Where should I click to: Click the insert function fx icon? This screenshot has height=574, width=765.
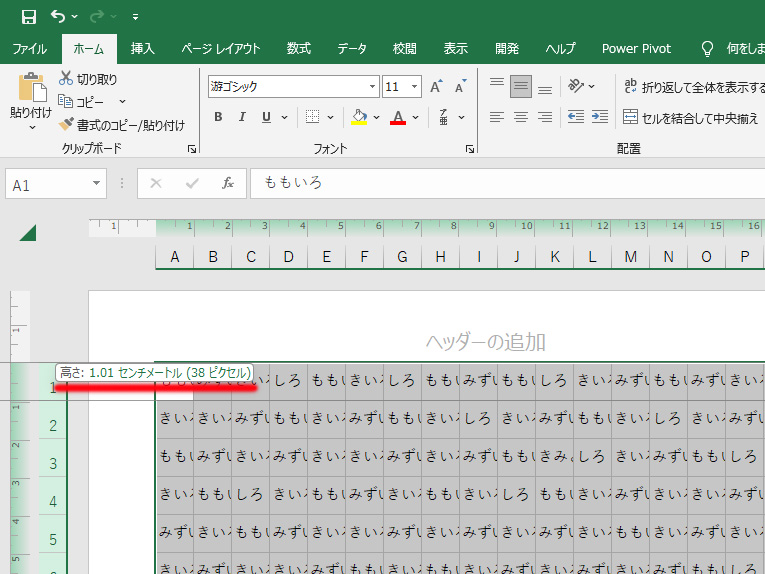click(x=228, y=183)
